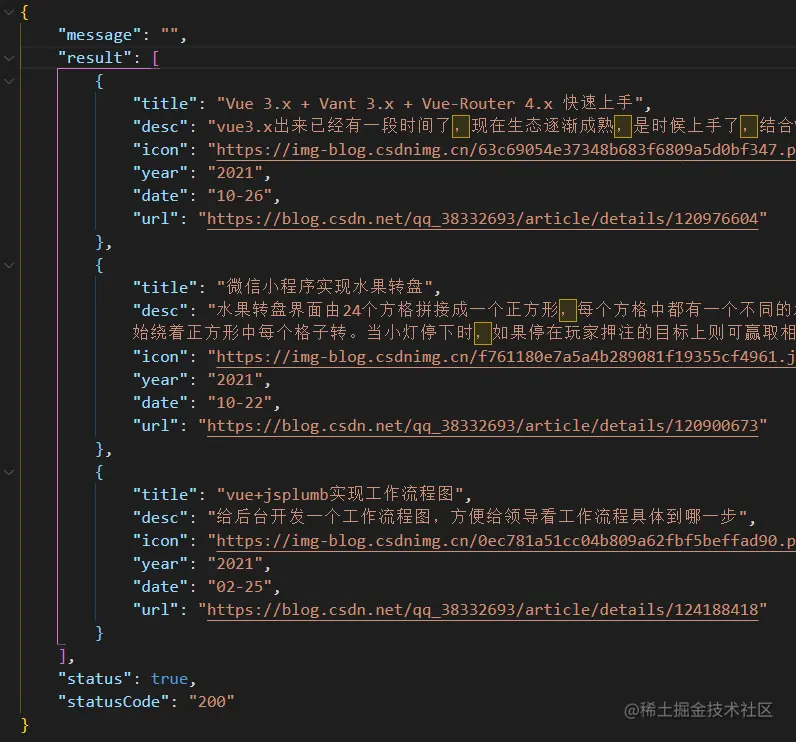Click the title value "vue+jsplumb实现工作流程图"

[x=340, y=495]
